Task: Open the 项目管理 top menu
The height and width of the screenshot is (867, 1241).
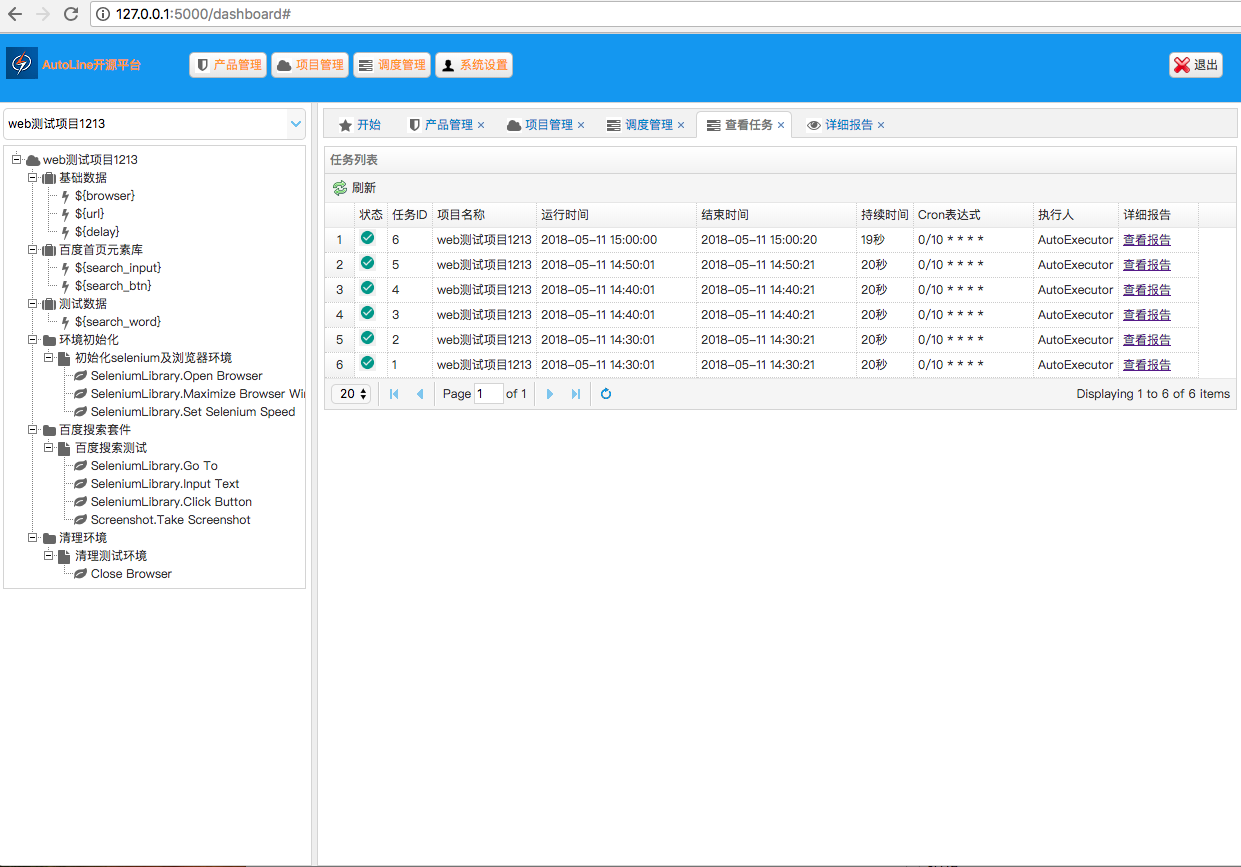Action: tap(310, 65)
